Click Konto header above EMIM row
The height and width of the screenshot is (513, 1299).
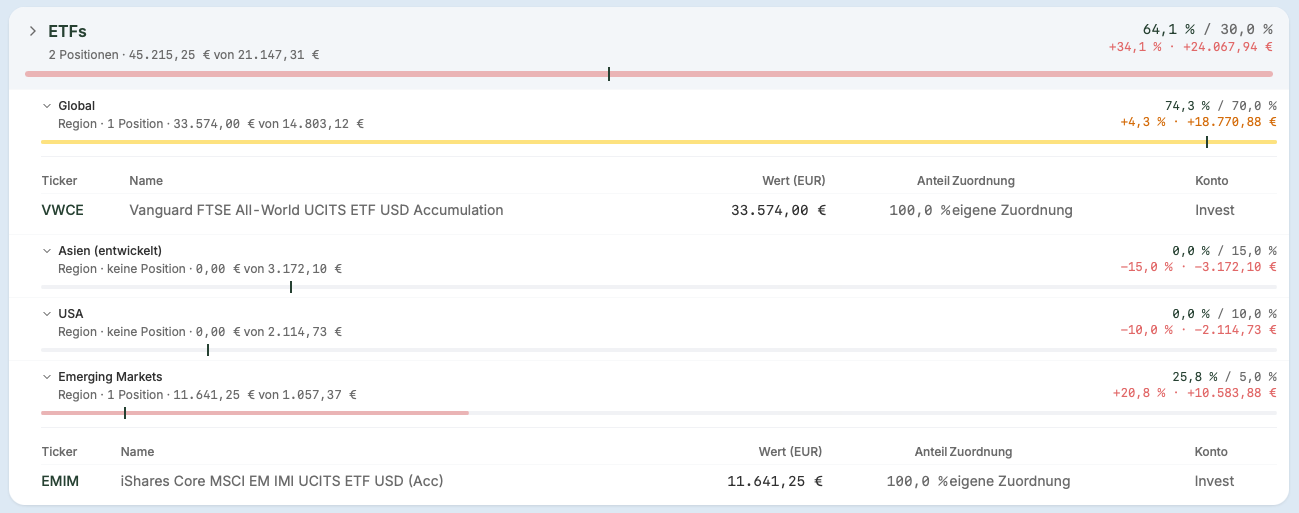coord(1211,452)
